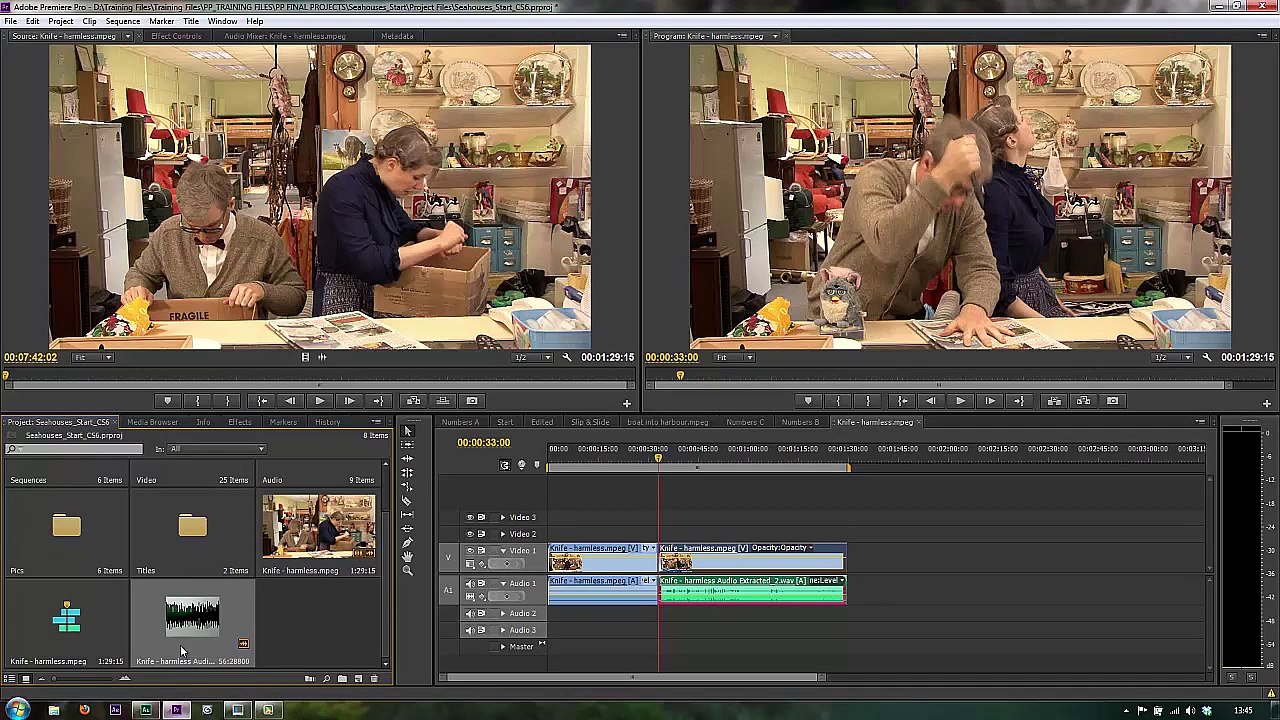Select the Pen tool
This screenshot has width=1280, height=720.
pos(407,543)
